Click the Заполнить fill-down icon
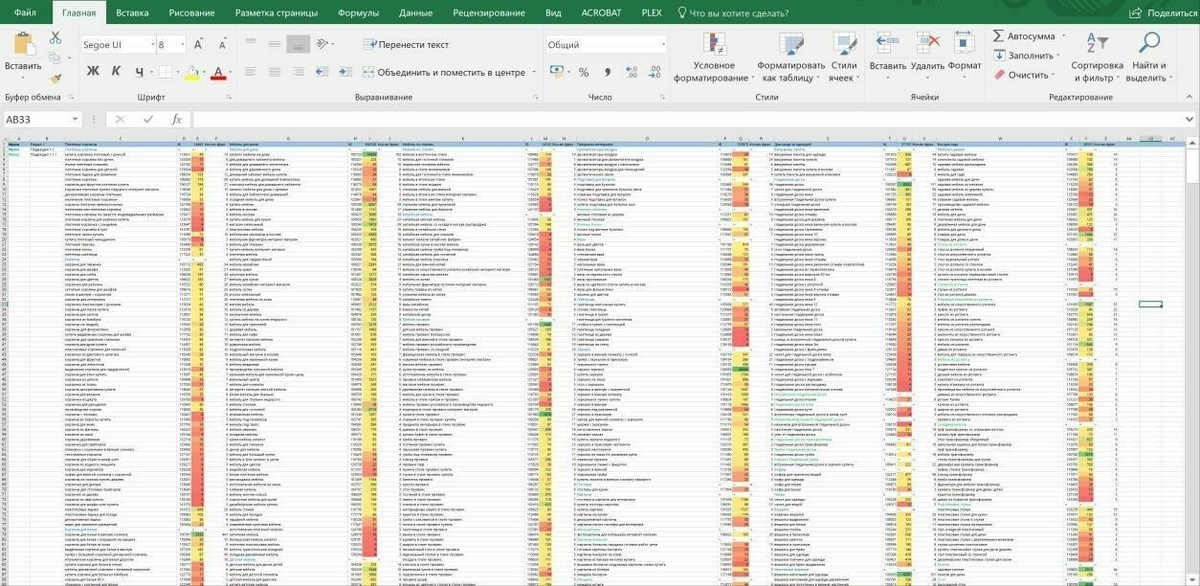This screenshot has height=586, width=1200. 998,56
